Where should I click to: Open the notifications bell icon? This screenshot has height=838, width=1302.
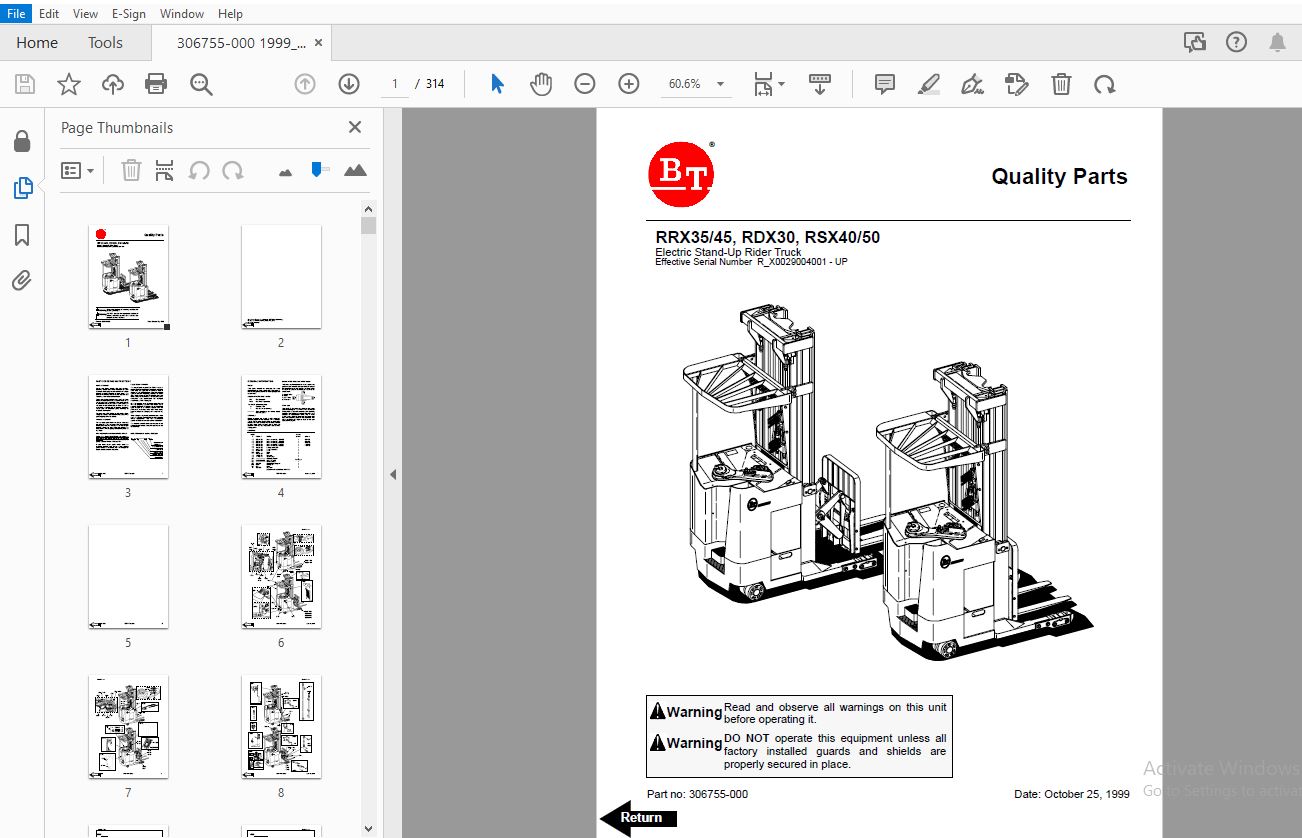coord(1278,42)
